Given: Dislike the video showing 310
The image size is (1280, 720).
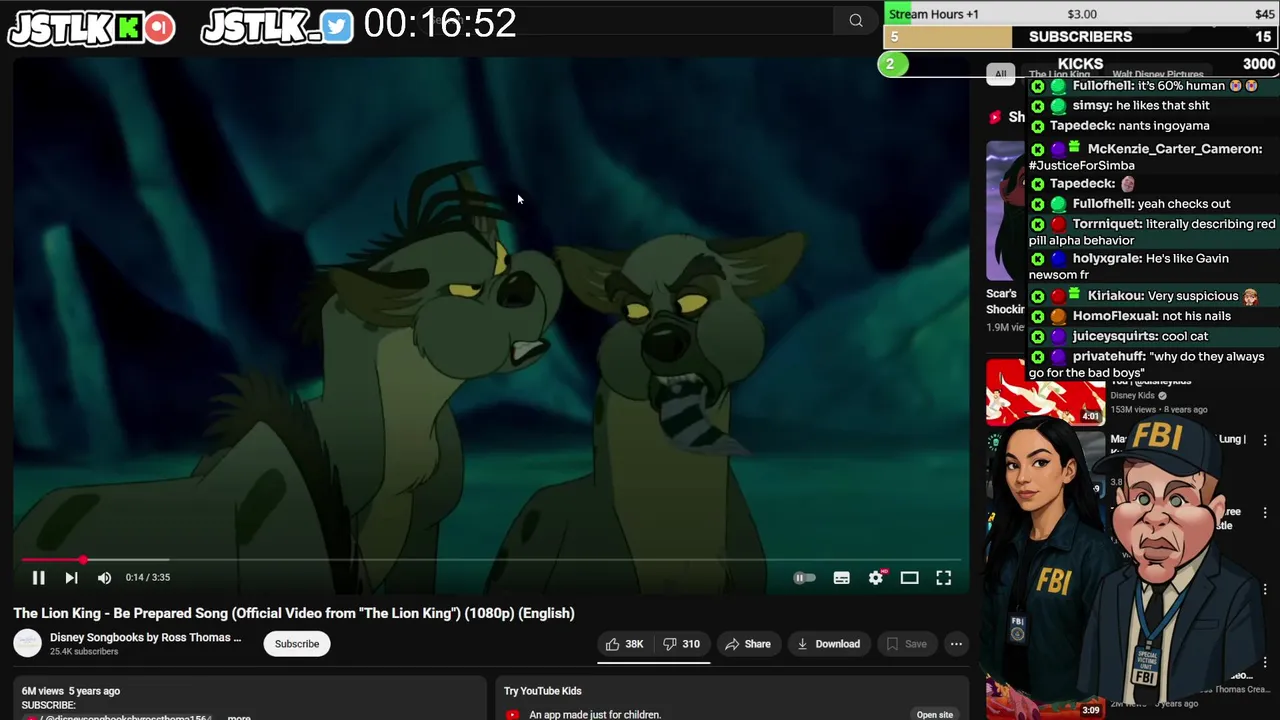Looking at the screenshot, I should pos(682,644).
